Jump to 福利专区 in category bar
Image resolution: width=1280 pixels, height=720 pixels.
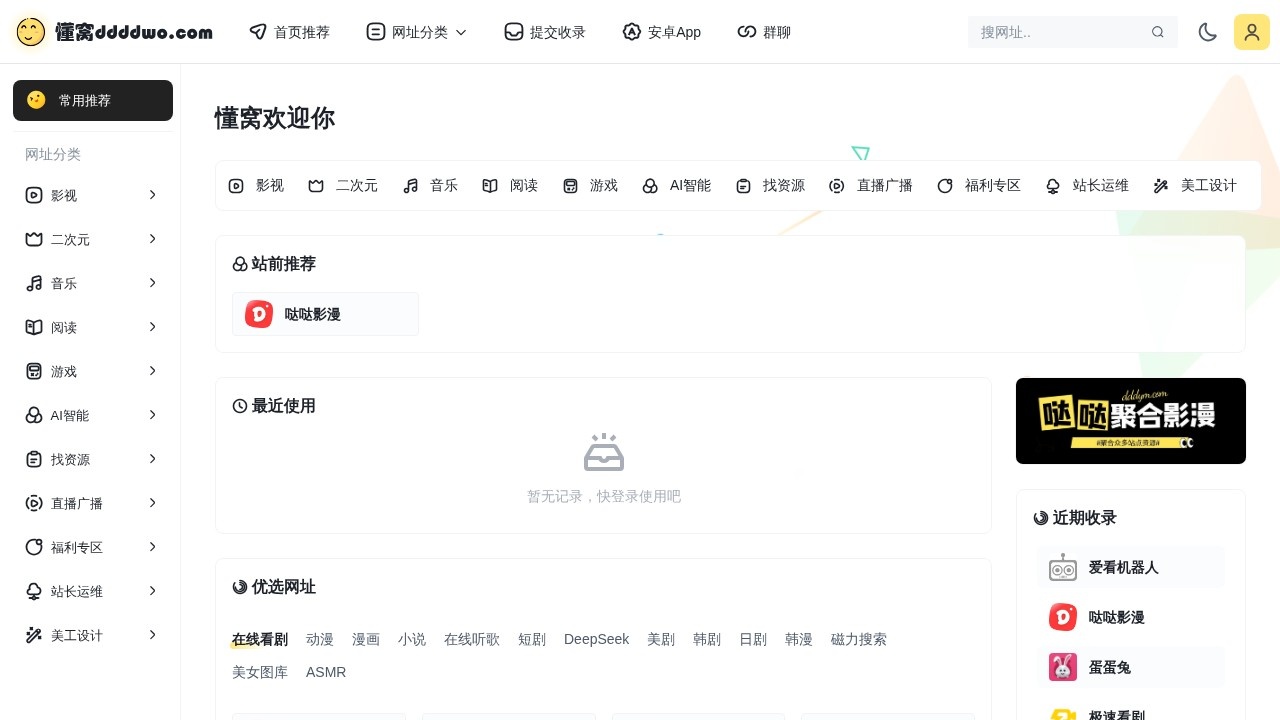click(x=979, y=185)
